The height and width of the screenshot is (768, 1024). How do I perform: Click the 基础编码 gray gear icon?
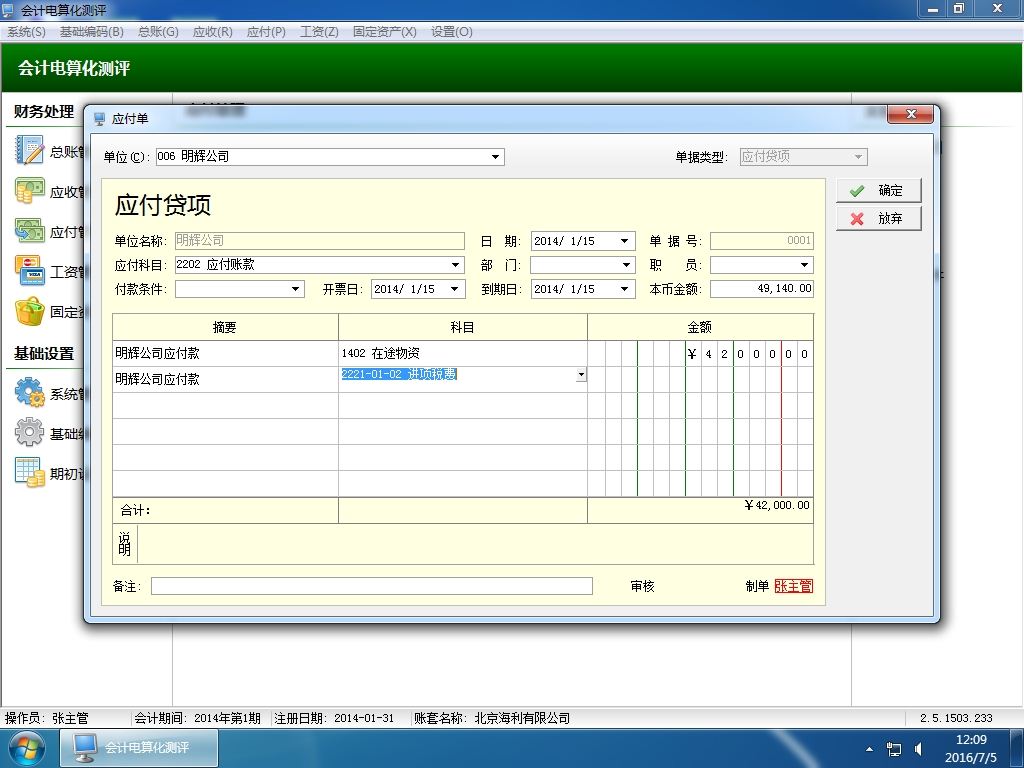[29, 432]
